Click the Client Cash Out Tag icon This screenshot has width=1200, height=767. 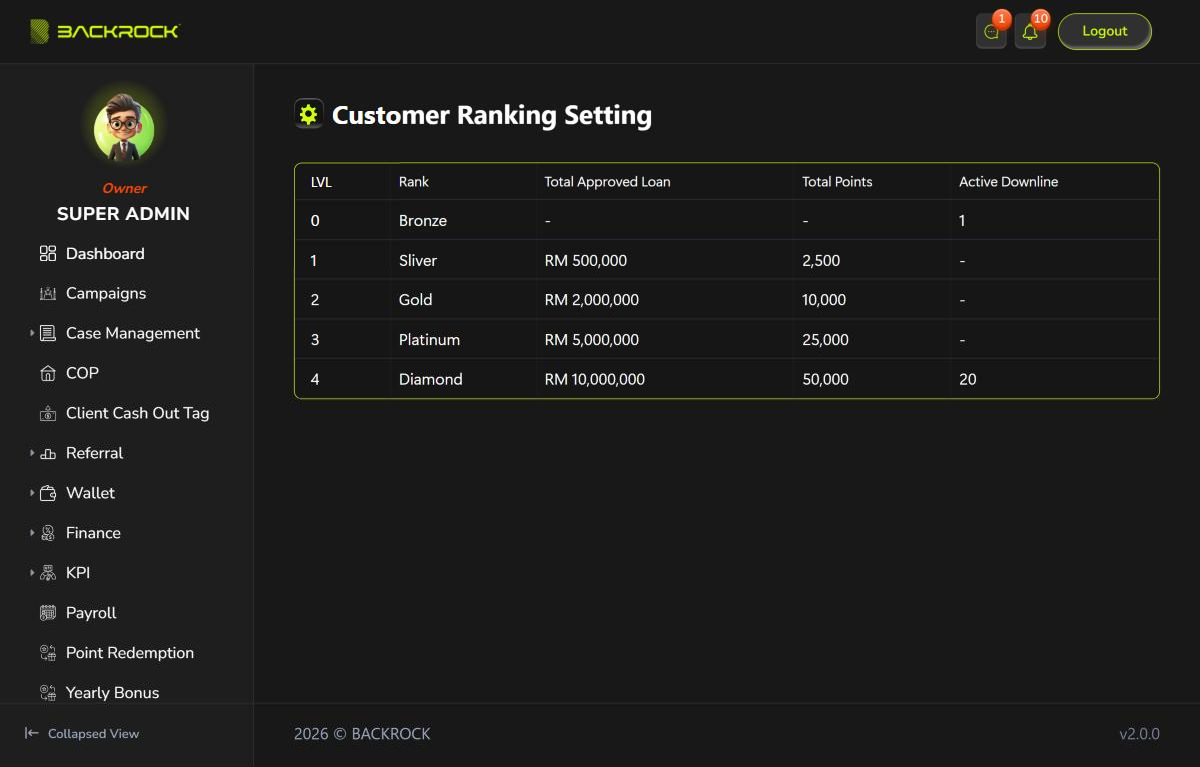48,414
